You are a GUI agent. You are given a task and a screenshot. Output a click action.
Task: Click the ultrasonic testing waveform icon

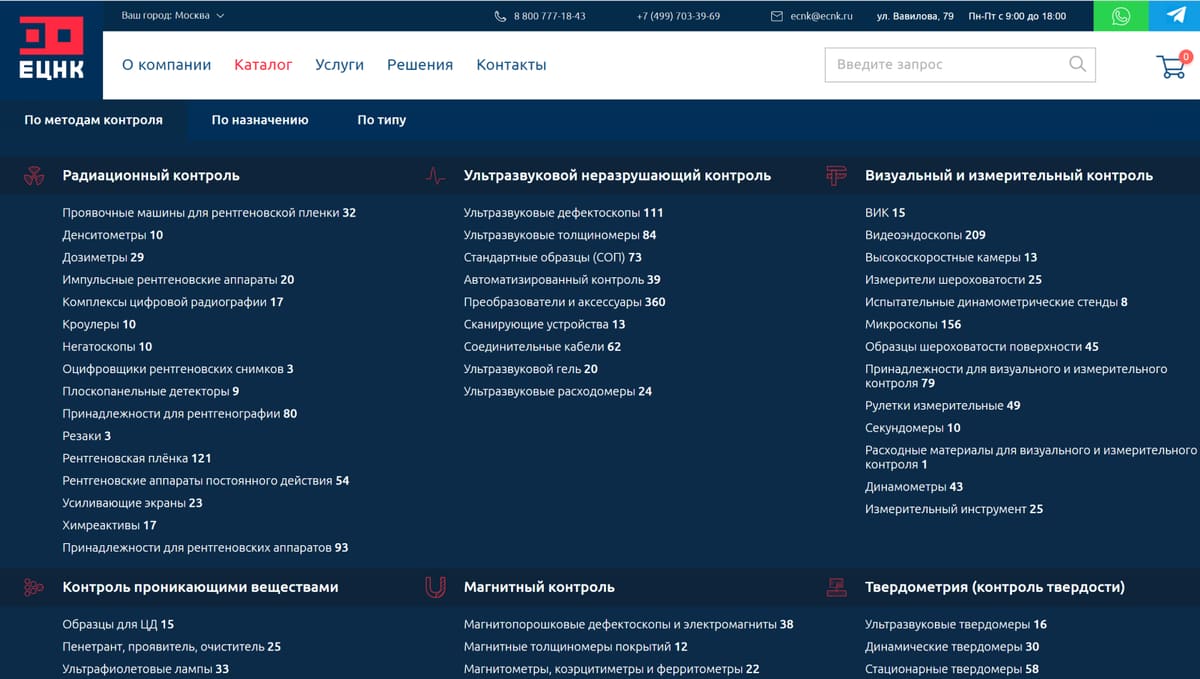[435, 176]
